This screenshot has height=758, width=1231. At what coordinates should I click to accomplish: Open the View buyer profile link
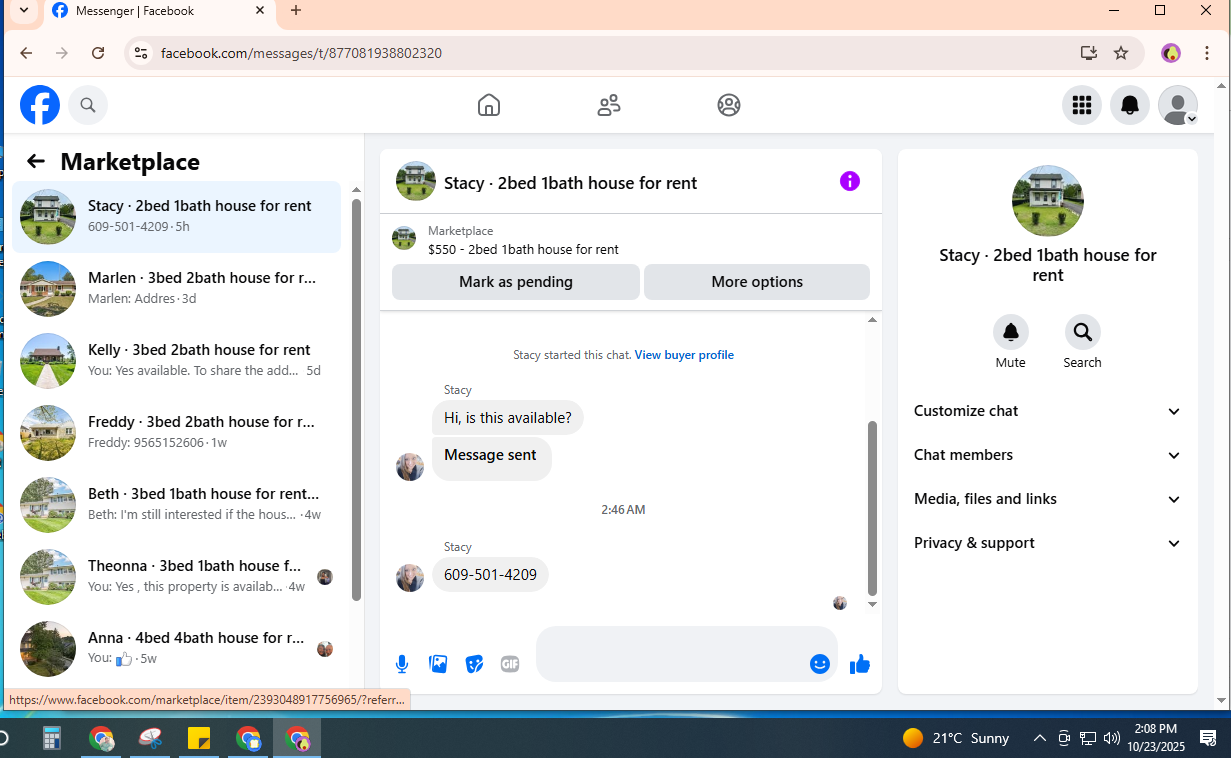coord(684,355)
